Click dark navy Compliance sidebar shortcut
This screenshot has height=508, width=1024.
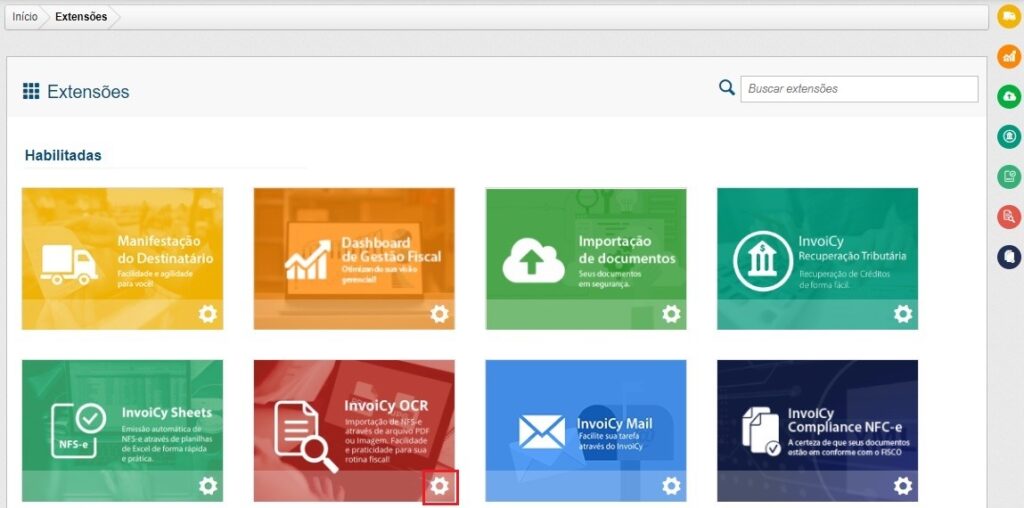tap(1009, 256)
